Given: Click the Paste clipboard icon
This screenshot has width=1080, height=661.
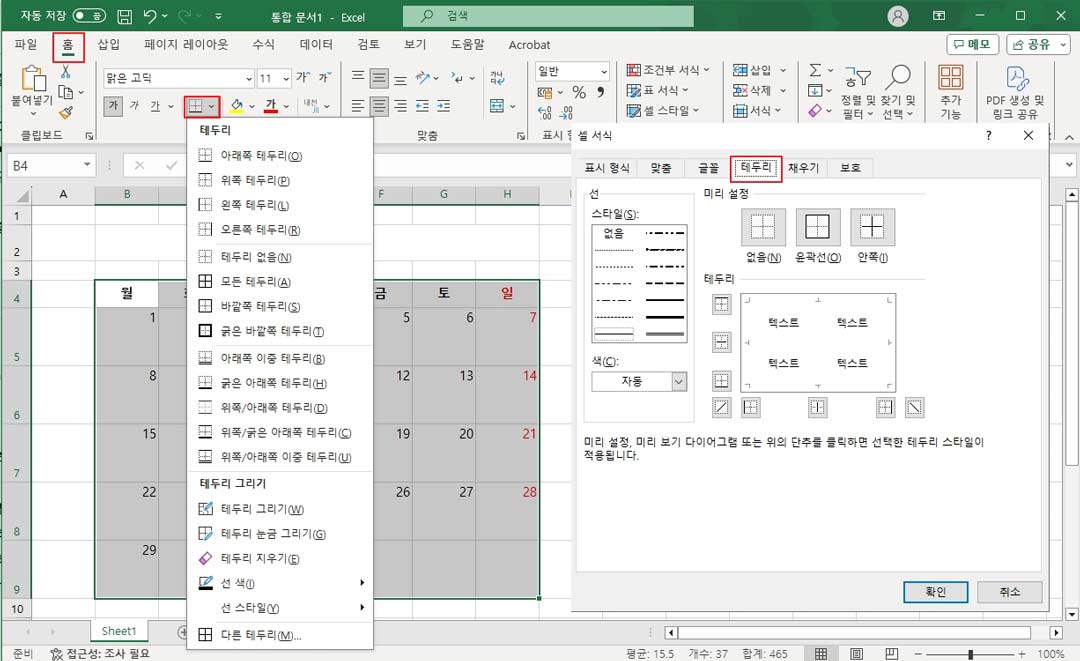Looking at the screenshot, I should tap(32, 78).
